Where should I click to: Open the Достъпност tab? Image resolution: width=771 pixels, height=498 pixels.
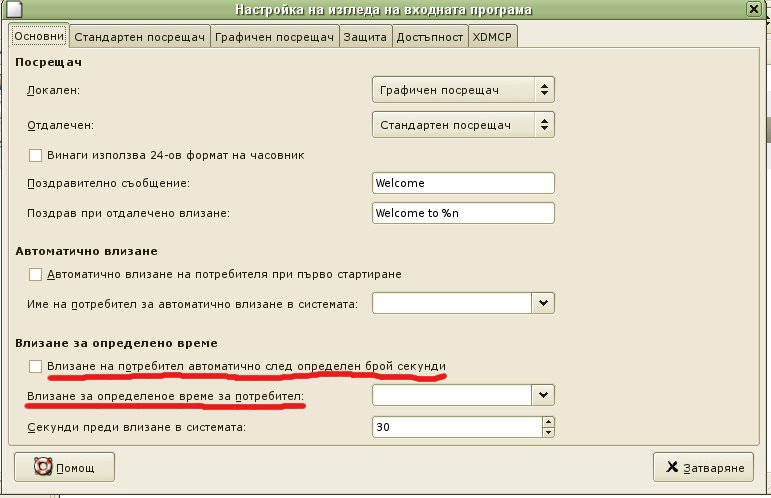pyautogui.click(x=429, y=37)
